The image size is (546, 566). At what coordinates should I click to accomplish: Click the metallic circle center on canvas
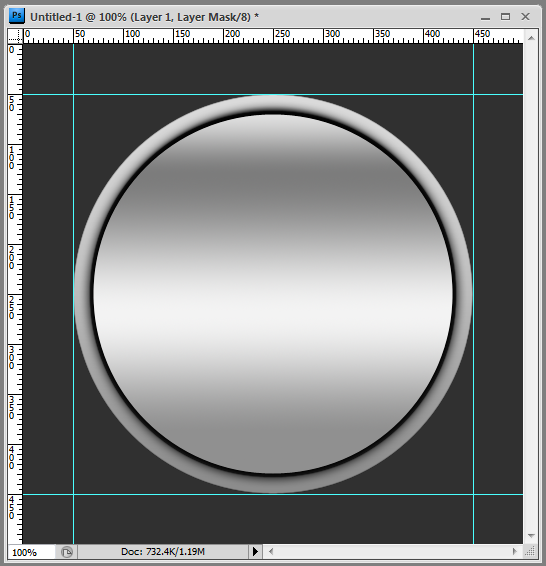tap(273, 294)
